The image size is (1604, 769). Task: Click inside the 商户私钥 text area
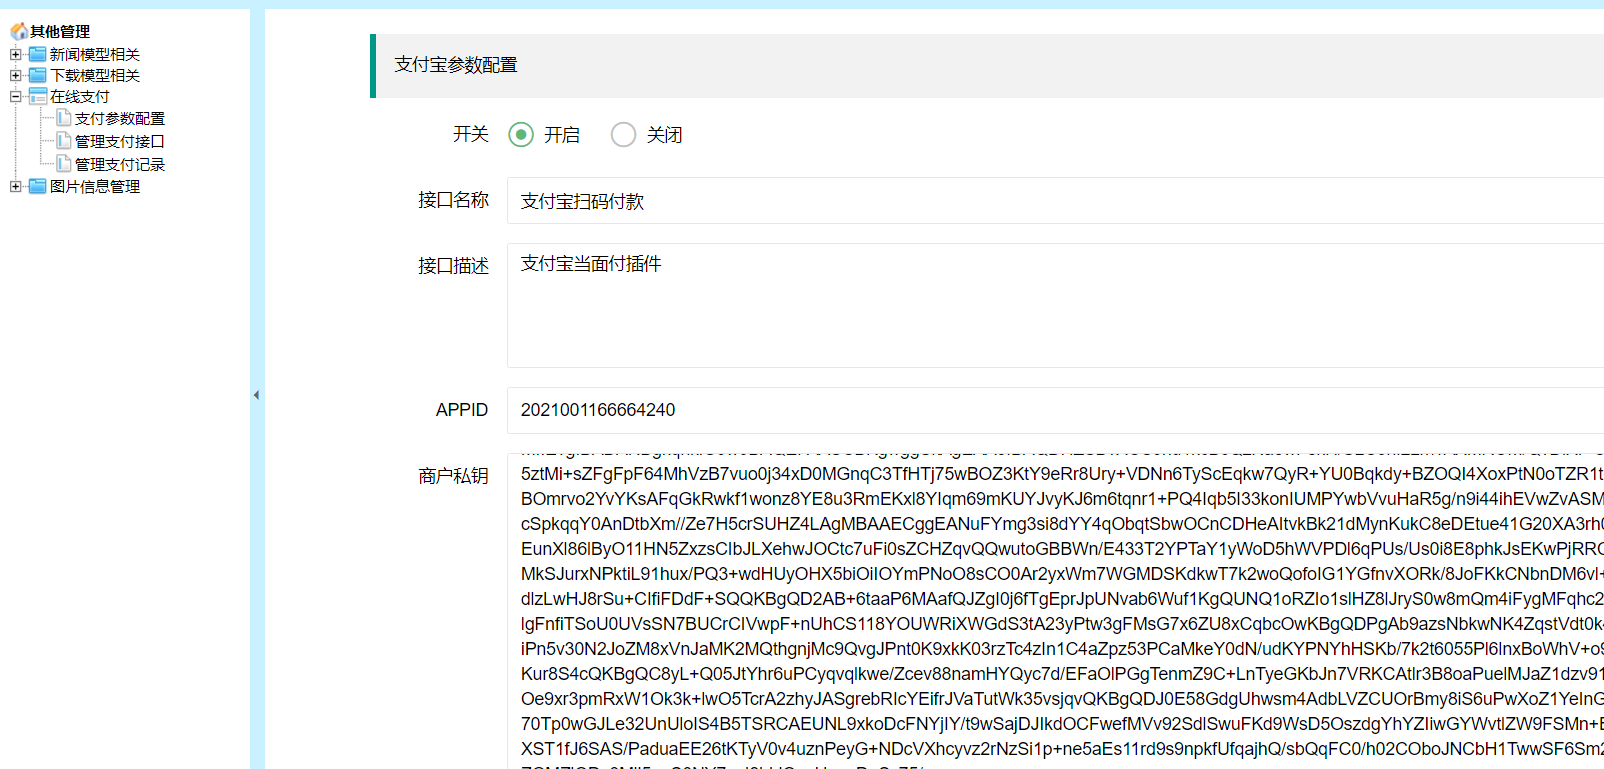1055,611
